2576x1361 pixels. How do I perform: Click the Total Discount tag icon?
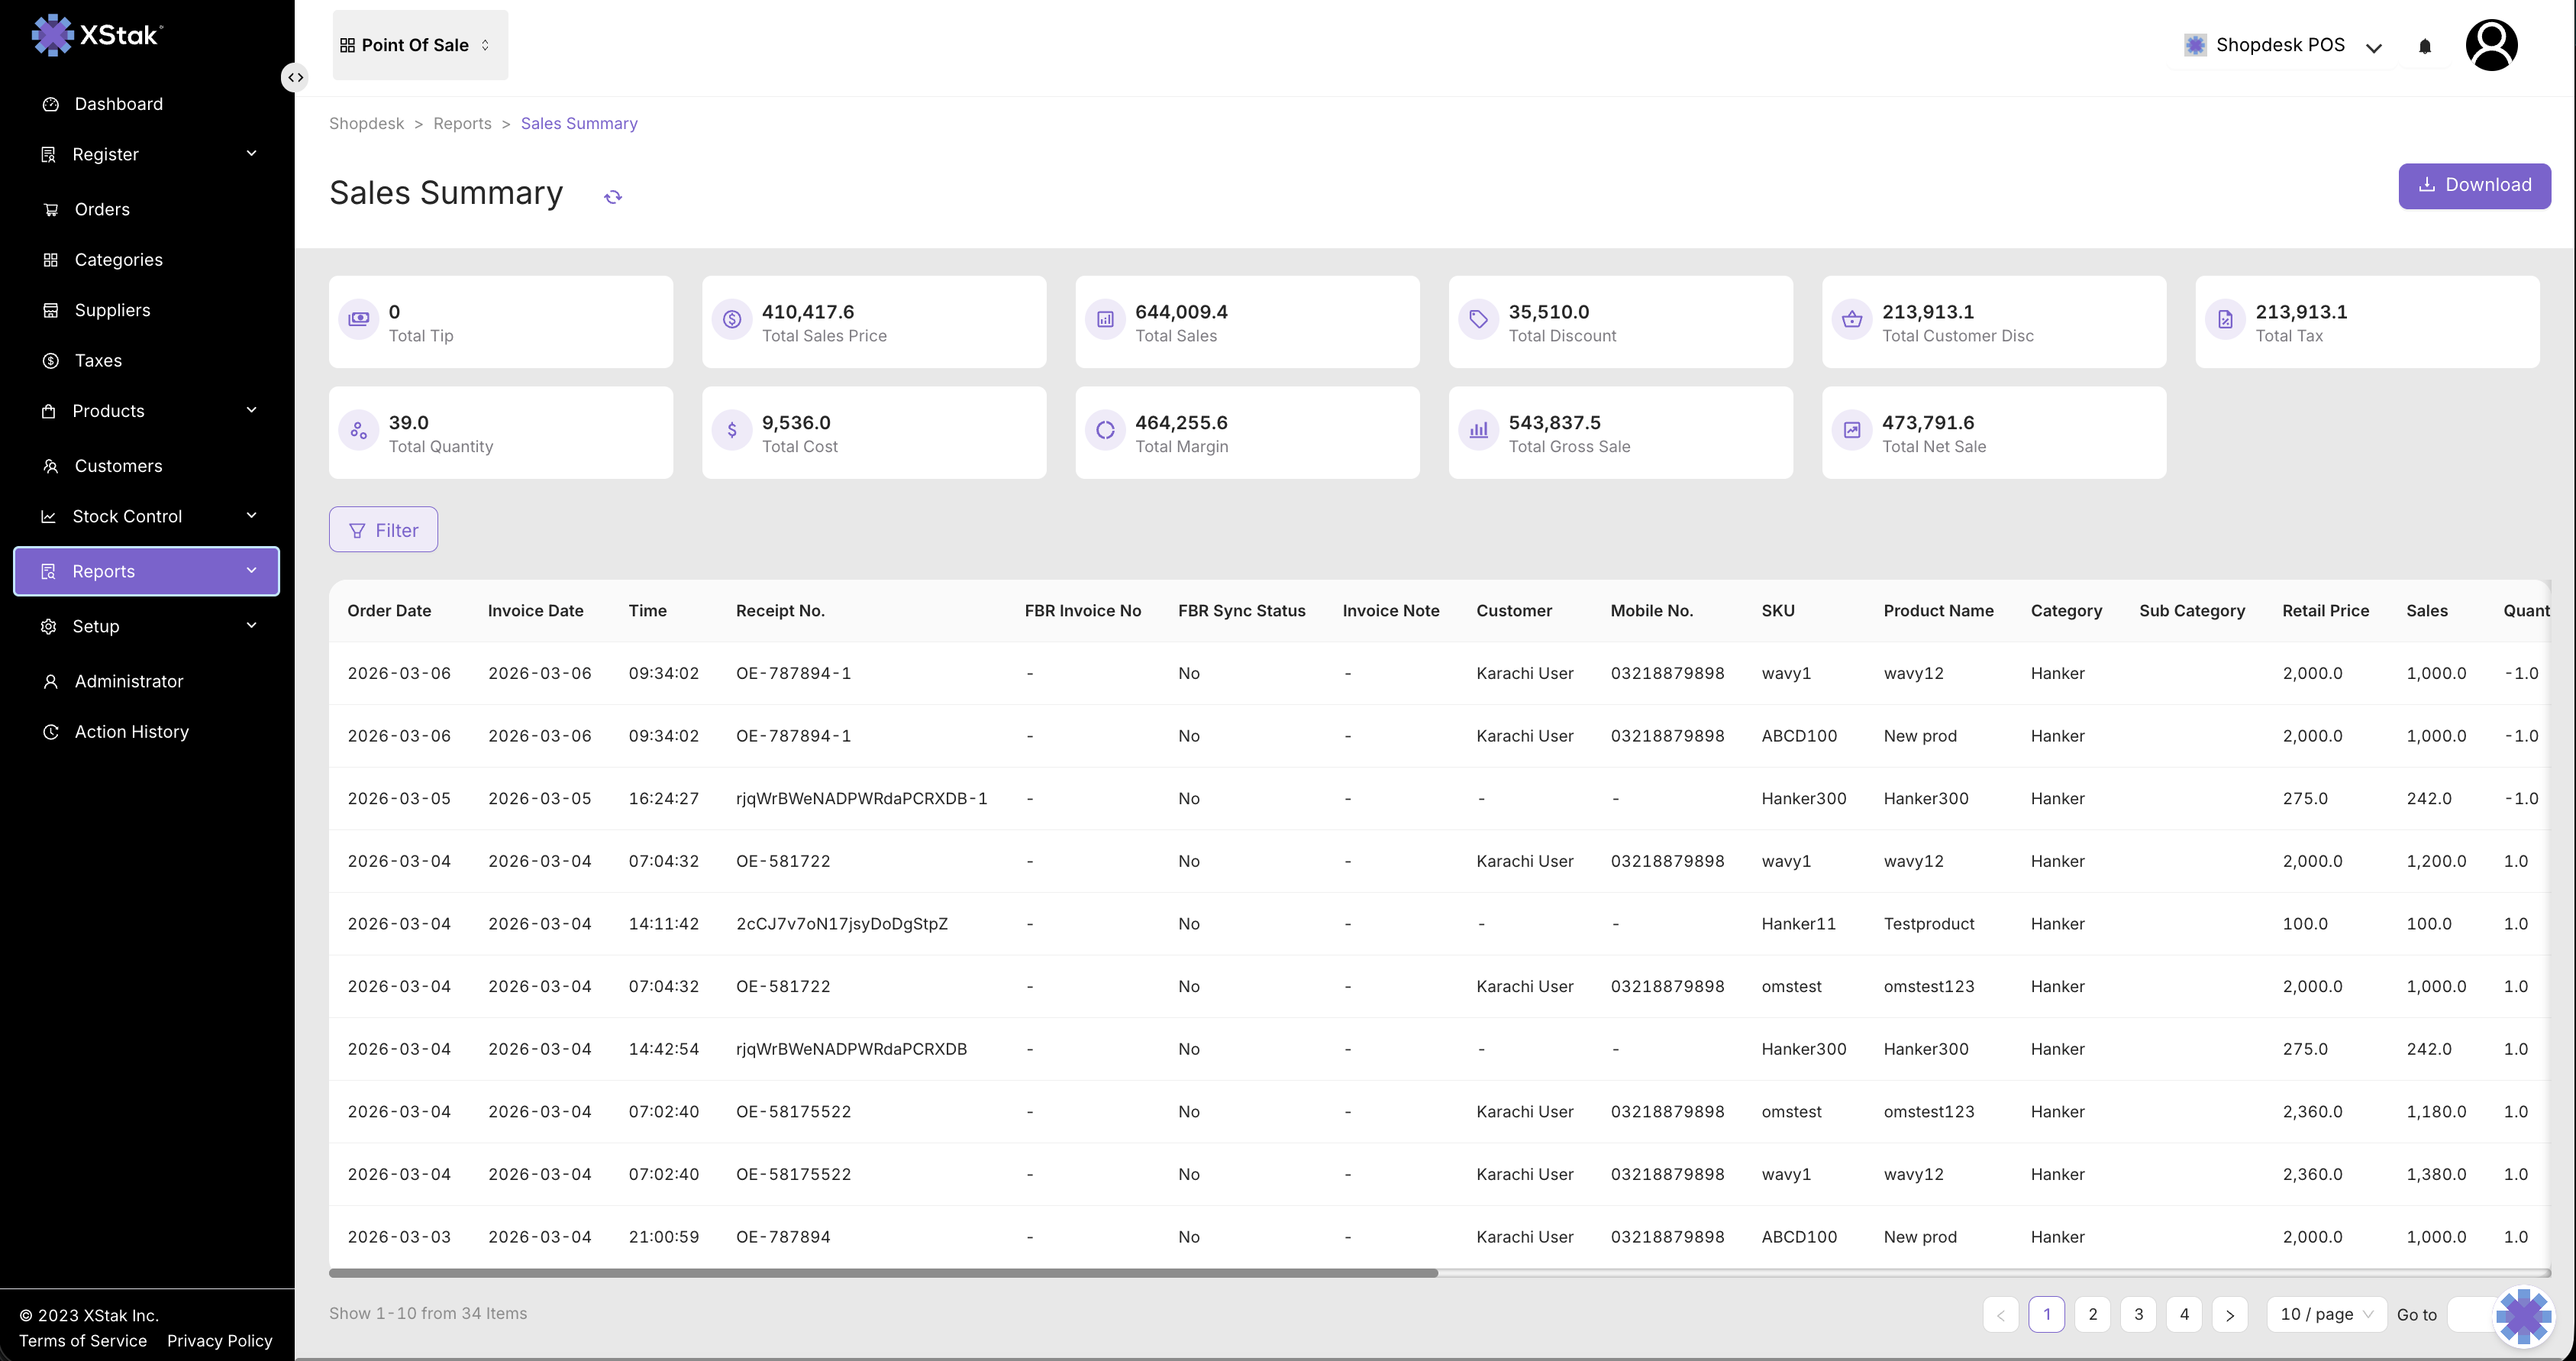tap(1478, 320)
